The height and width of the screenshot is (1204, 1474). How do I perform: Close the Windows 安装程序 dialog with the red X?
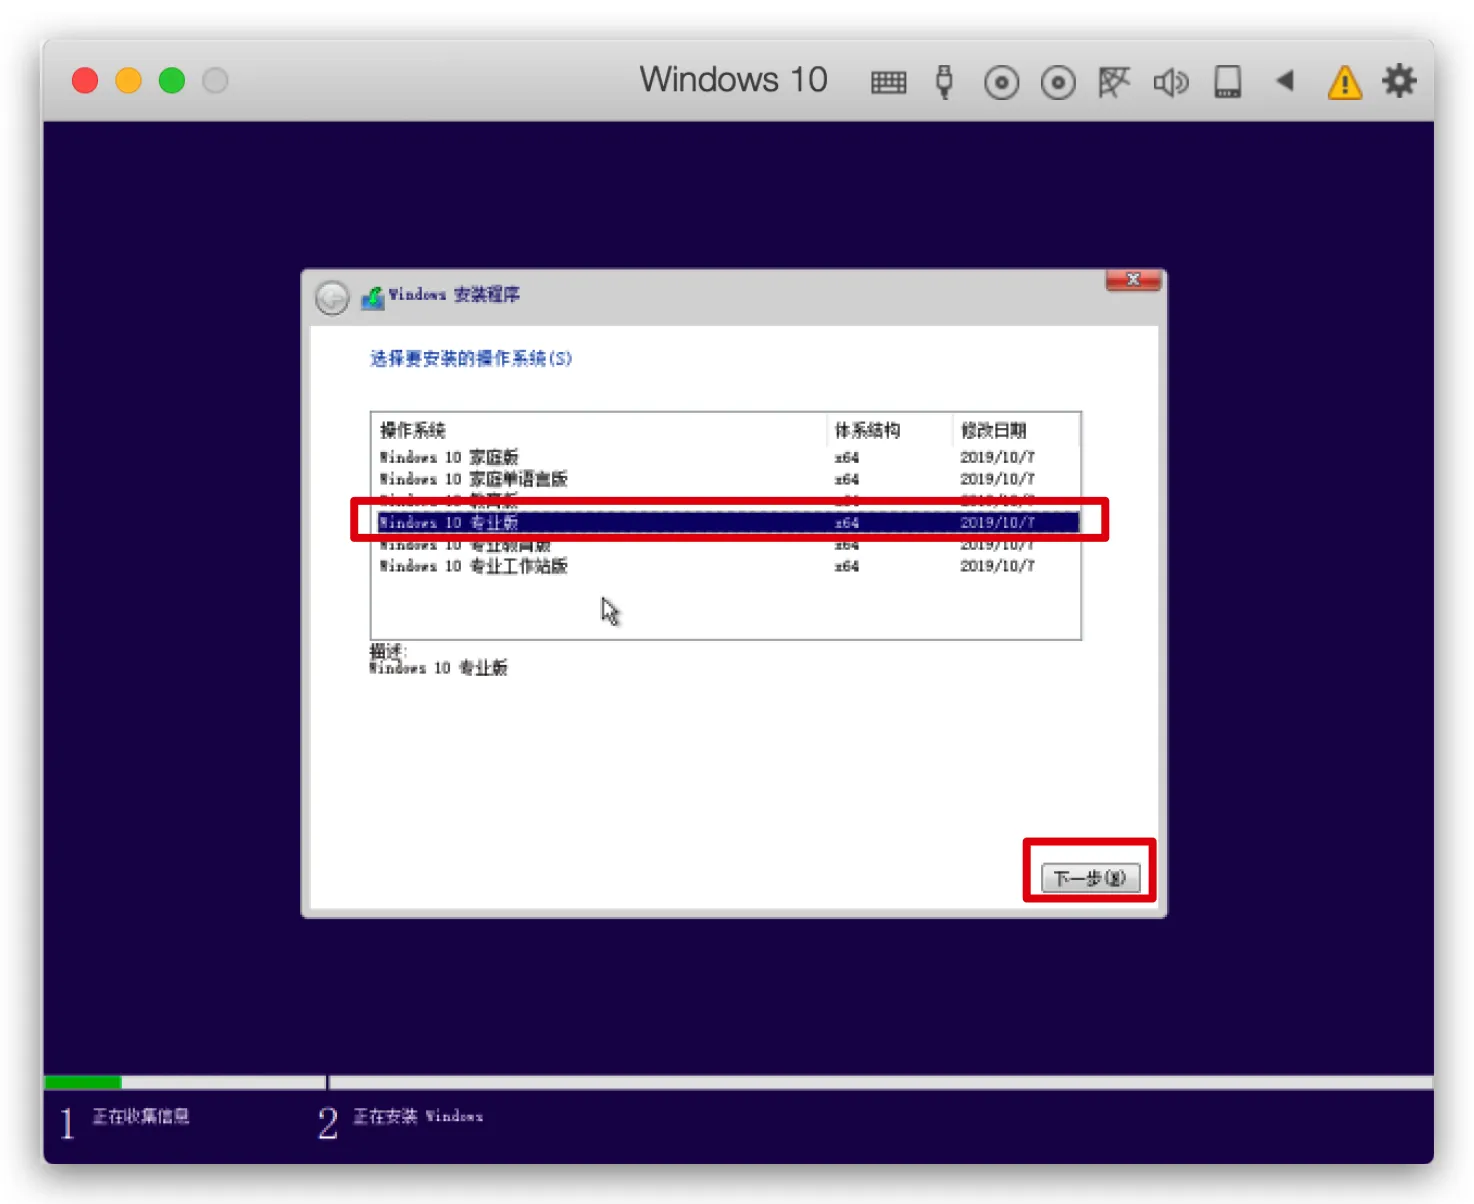point(1133,280)
